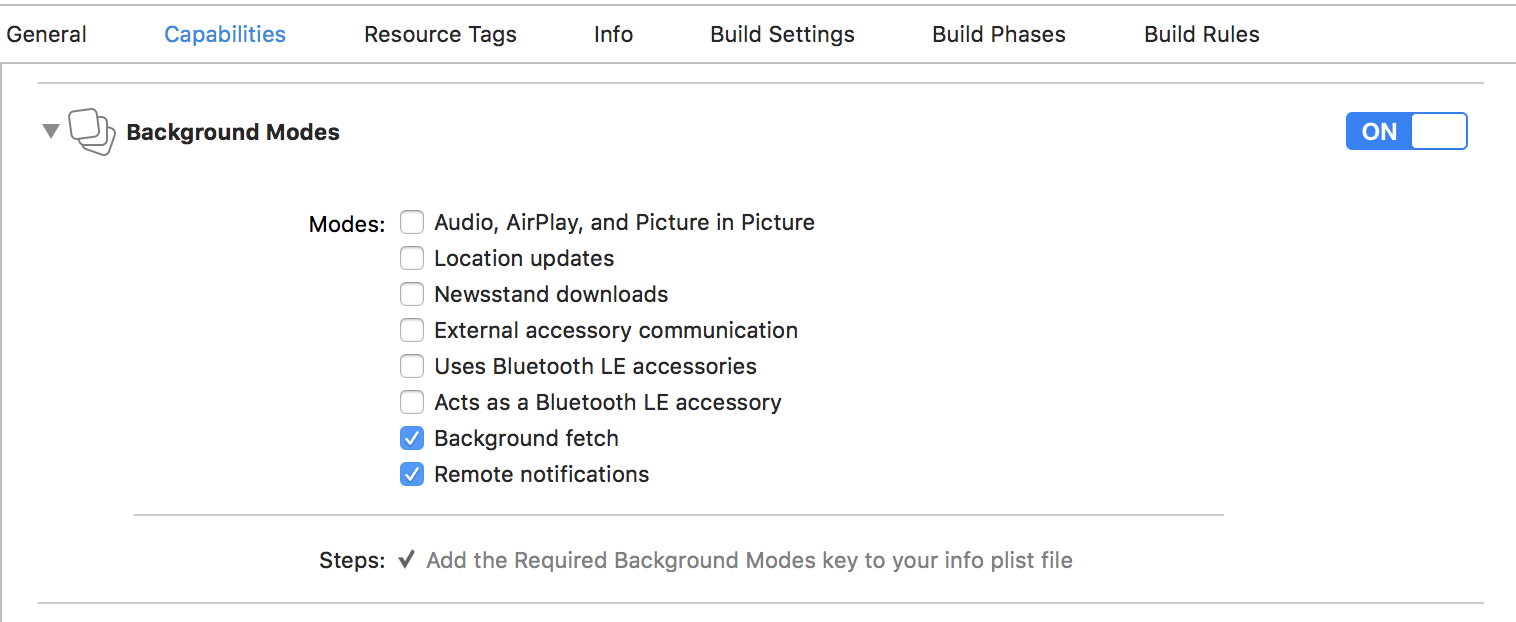This screenshot has height=622, width=1516.
Task: Tick External accessory communication checkbox
Action: pos(412,330)
